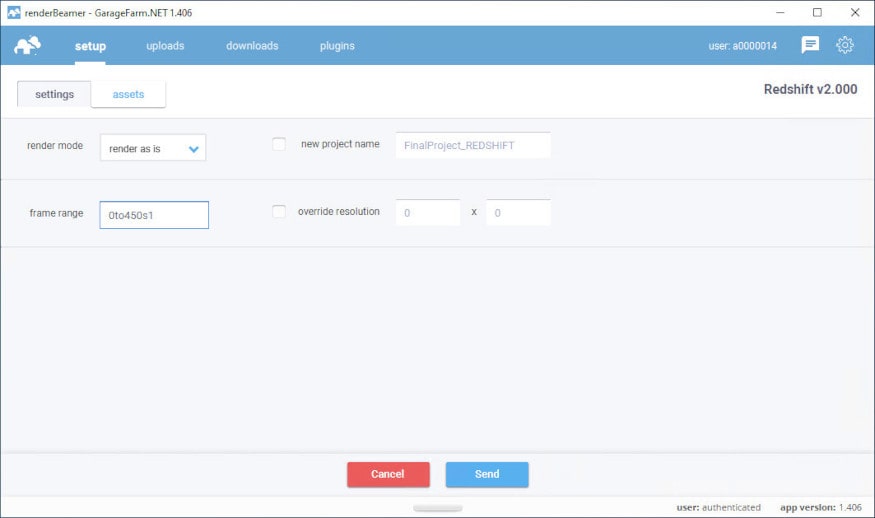Viewport: 875px width, 518px height.
Task: Click the 'user: authenticated' status text
Action: 718,507
